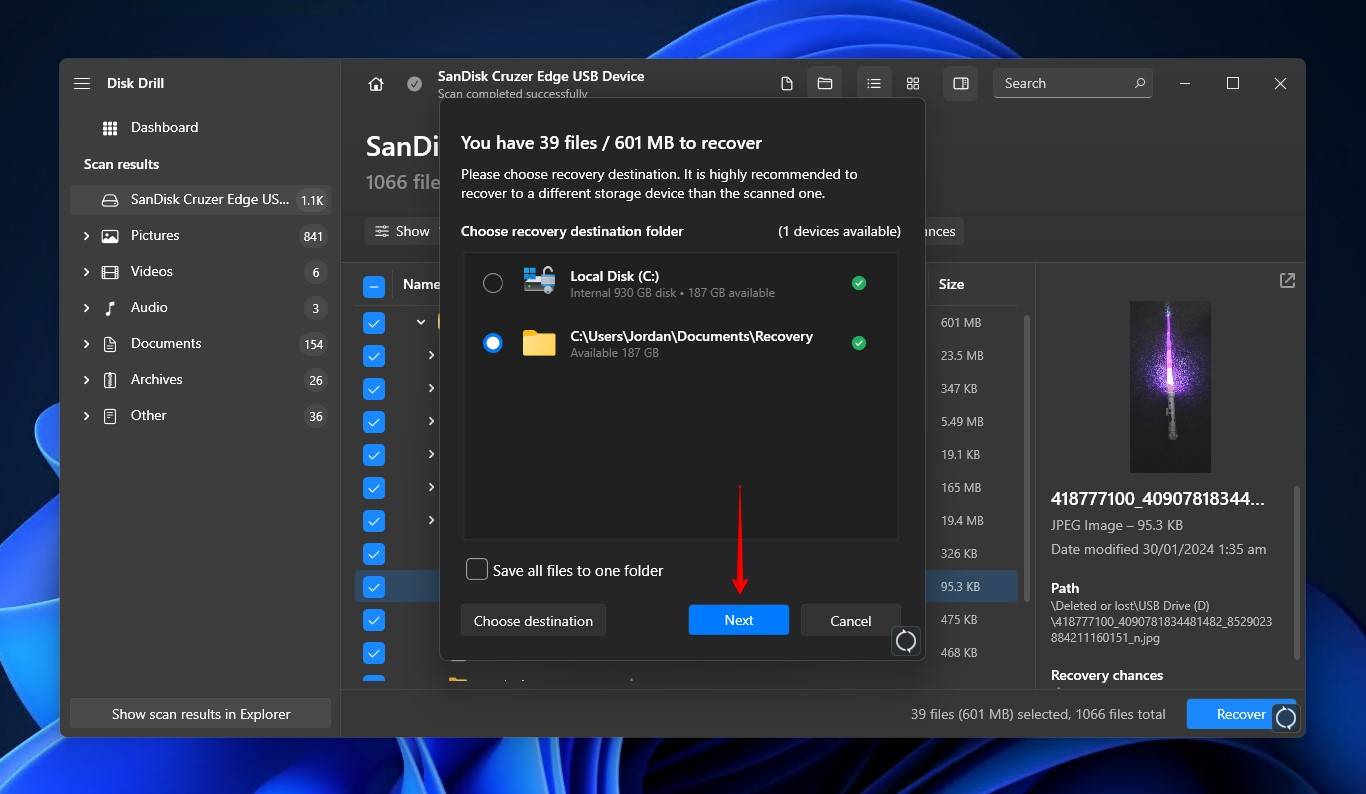The width and height of the screenshot is (1366, 794).
Task: Expand the Archives category chevron
Action: [86, 380]
